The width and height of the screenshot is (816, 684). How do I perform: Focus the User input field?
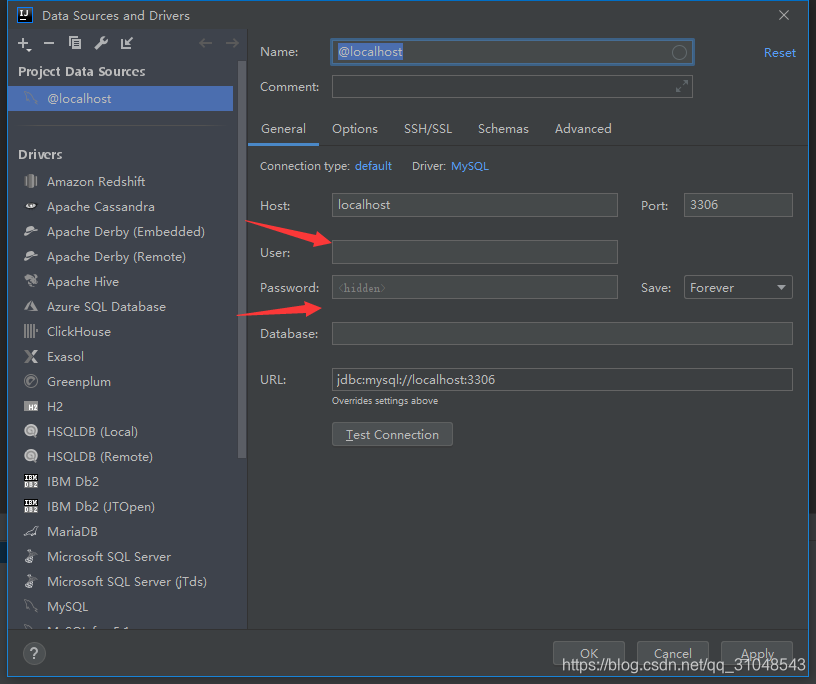click(x=475, y=252)
